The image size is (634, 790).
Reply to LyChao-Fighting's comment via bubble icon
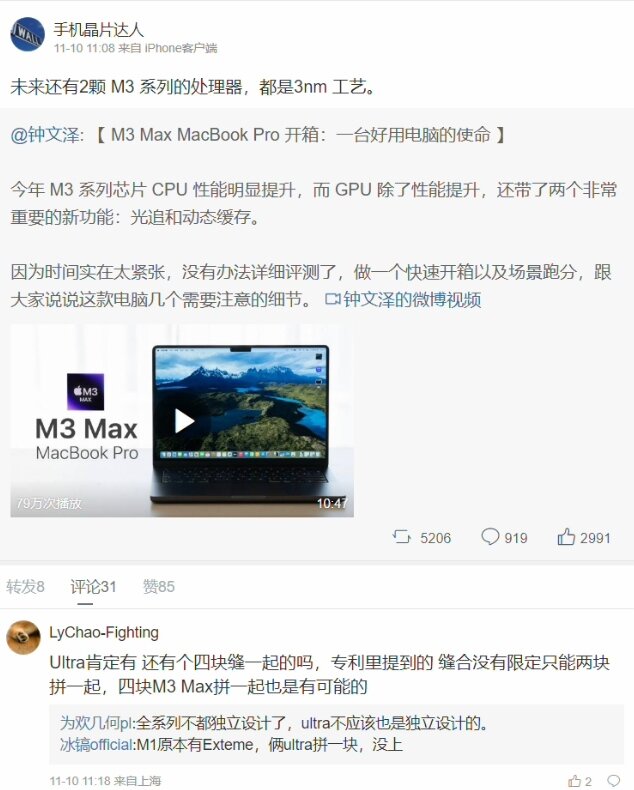click(x=613, y=781)
